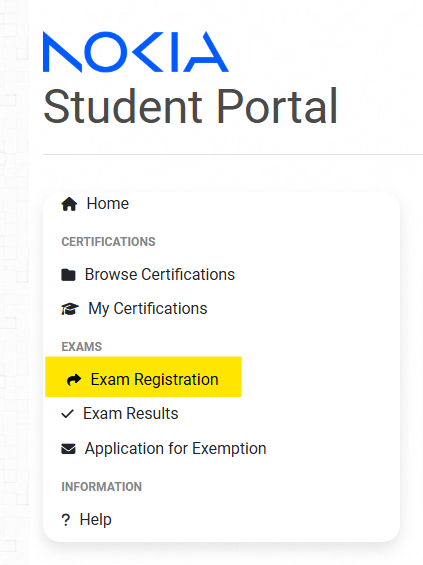Image resolution: width=423 pixels, height=565 pixels.
Task: Open the Home menu item
Action: pyautogui.click(x=108, y=204)
